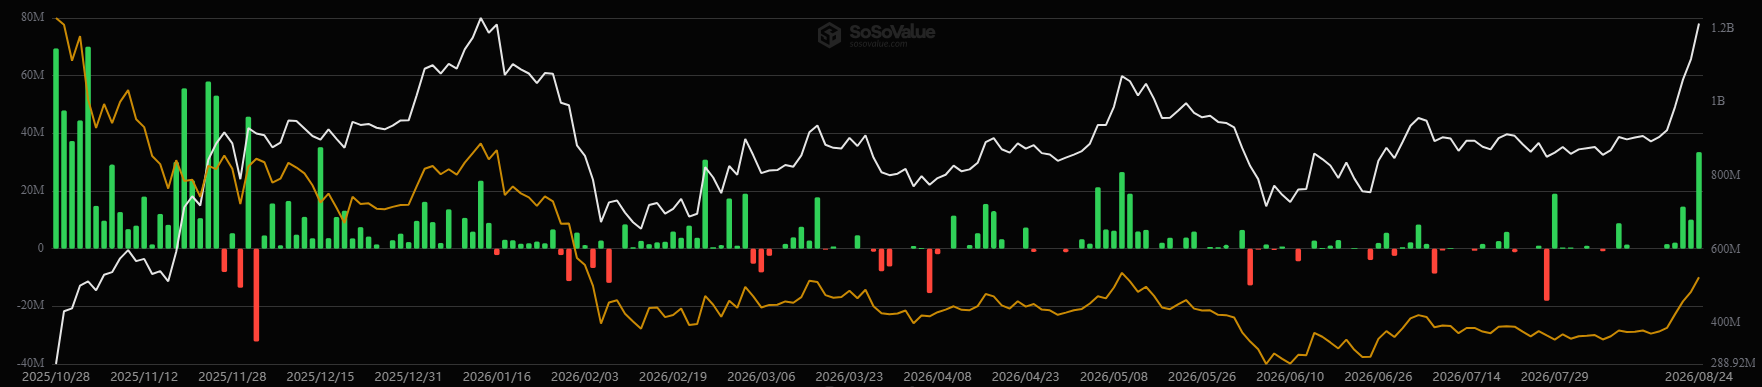1762x387 pixels.
Task: Select the tallest red outflow bar near 2025/11/28
Action: click(256, 294)
